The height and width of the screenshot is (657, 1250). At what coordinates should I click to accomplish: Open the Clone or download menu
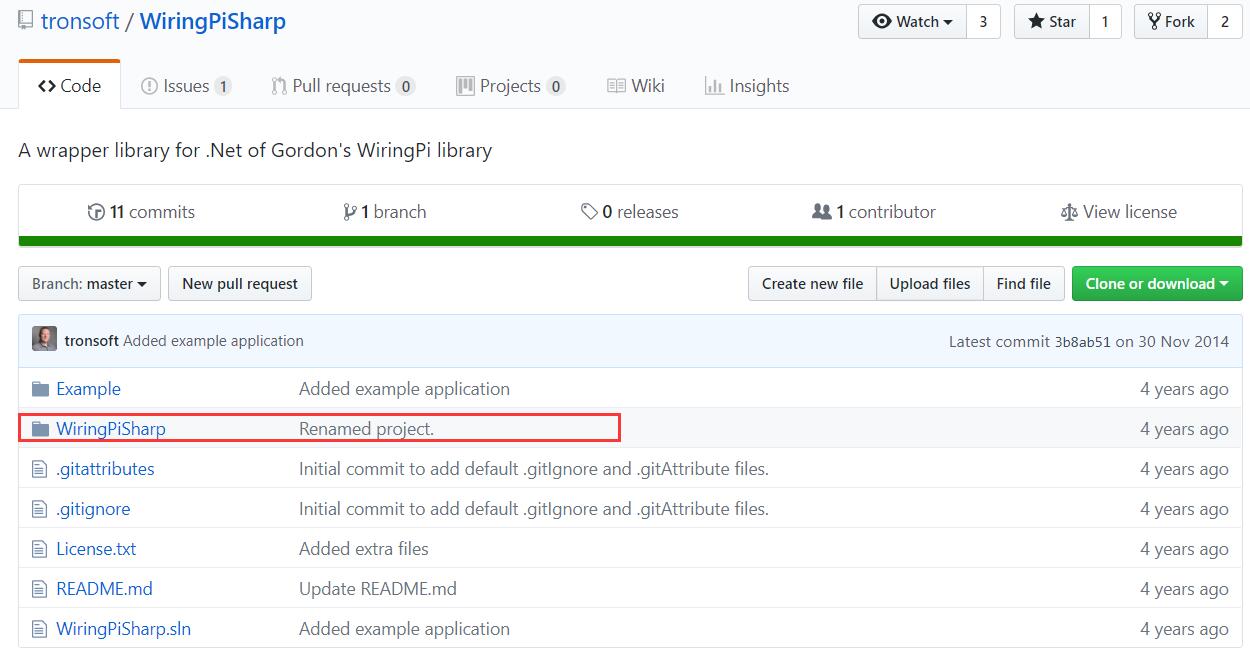click(1156, 284)
